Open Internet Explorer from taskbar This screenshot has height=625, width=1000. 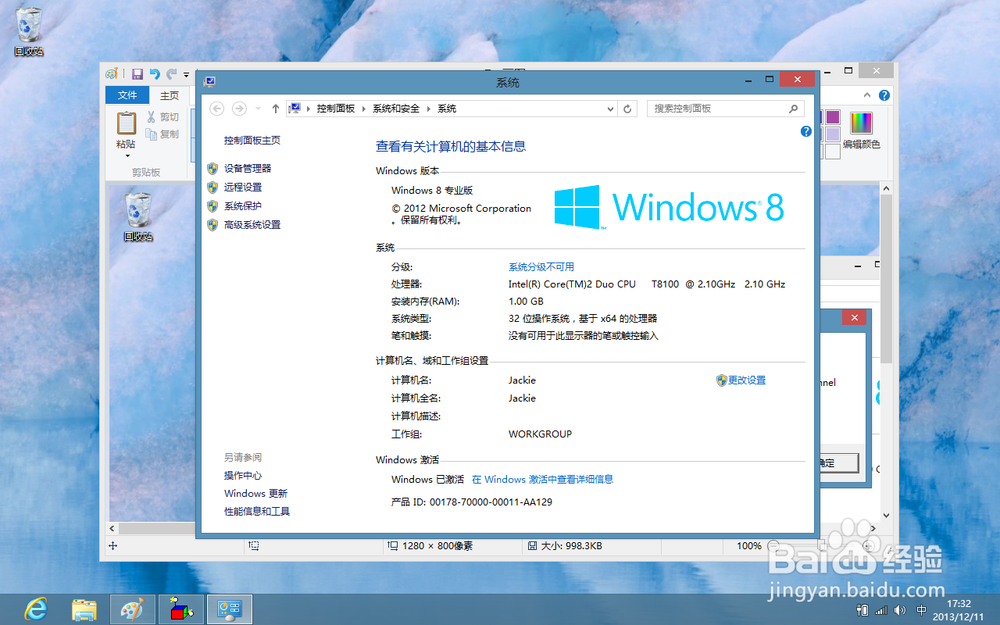pos(36,609)
